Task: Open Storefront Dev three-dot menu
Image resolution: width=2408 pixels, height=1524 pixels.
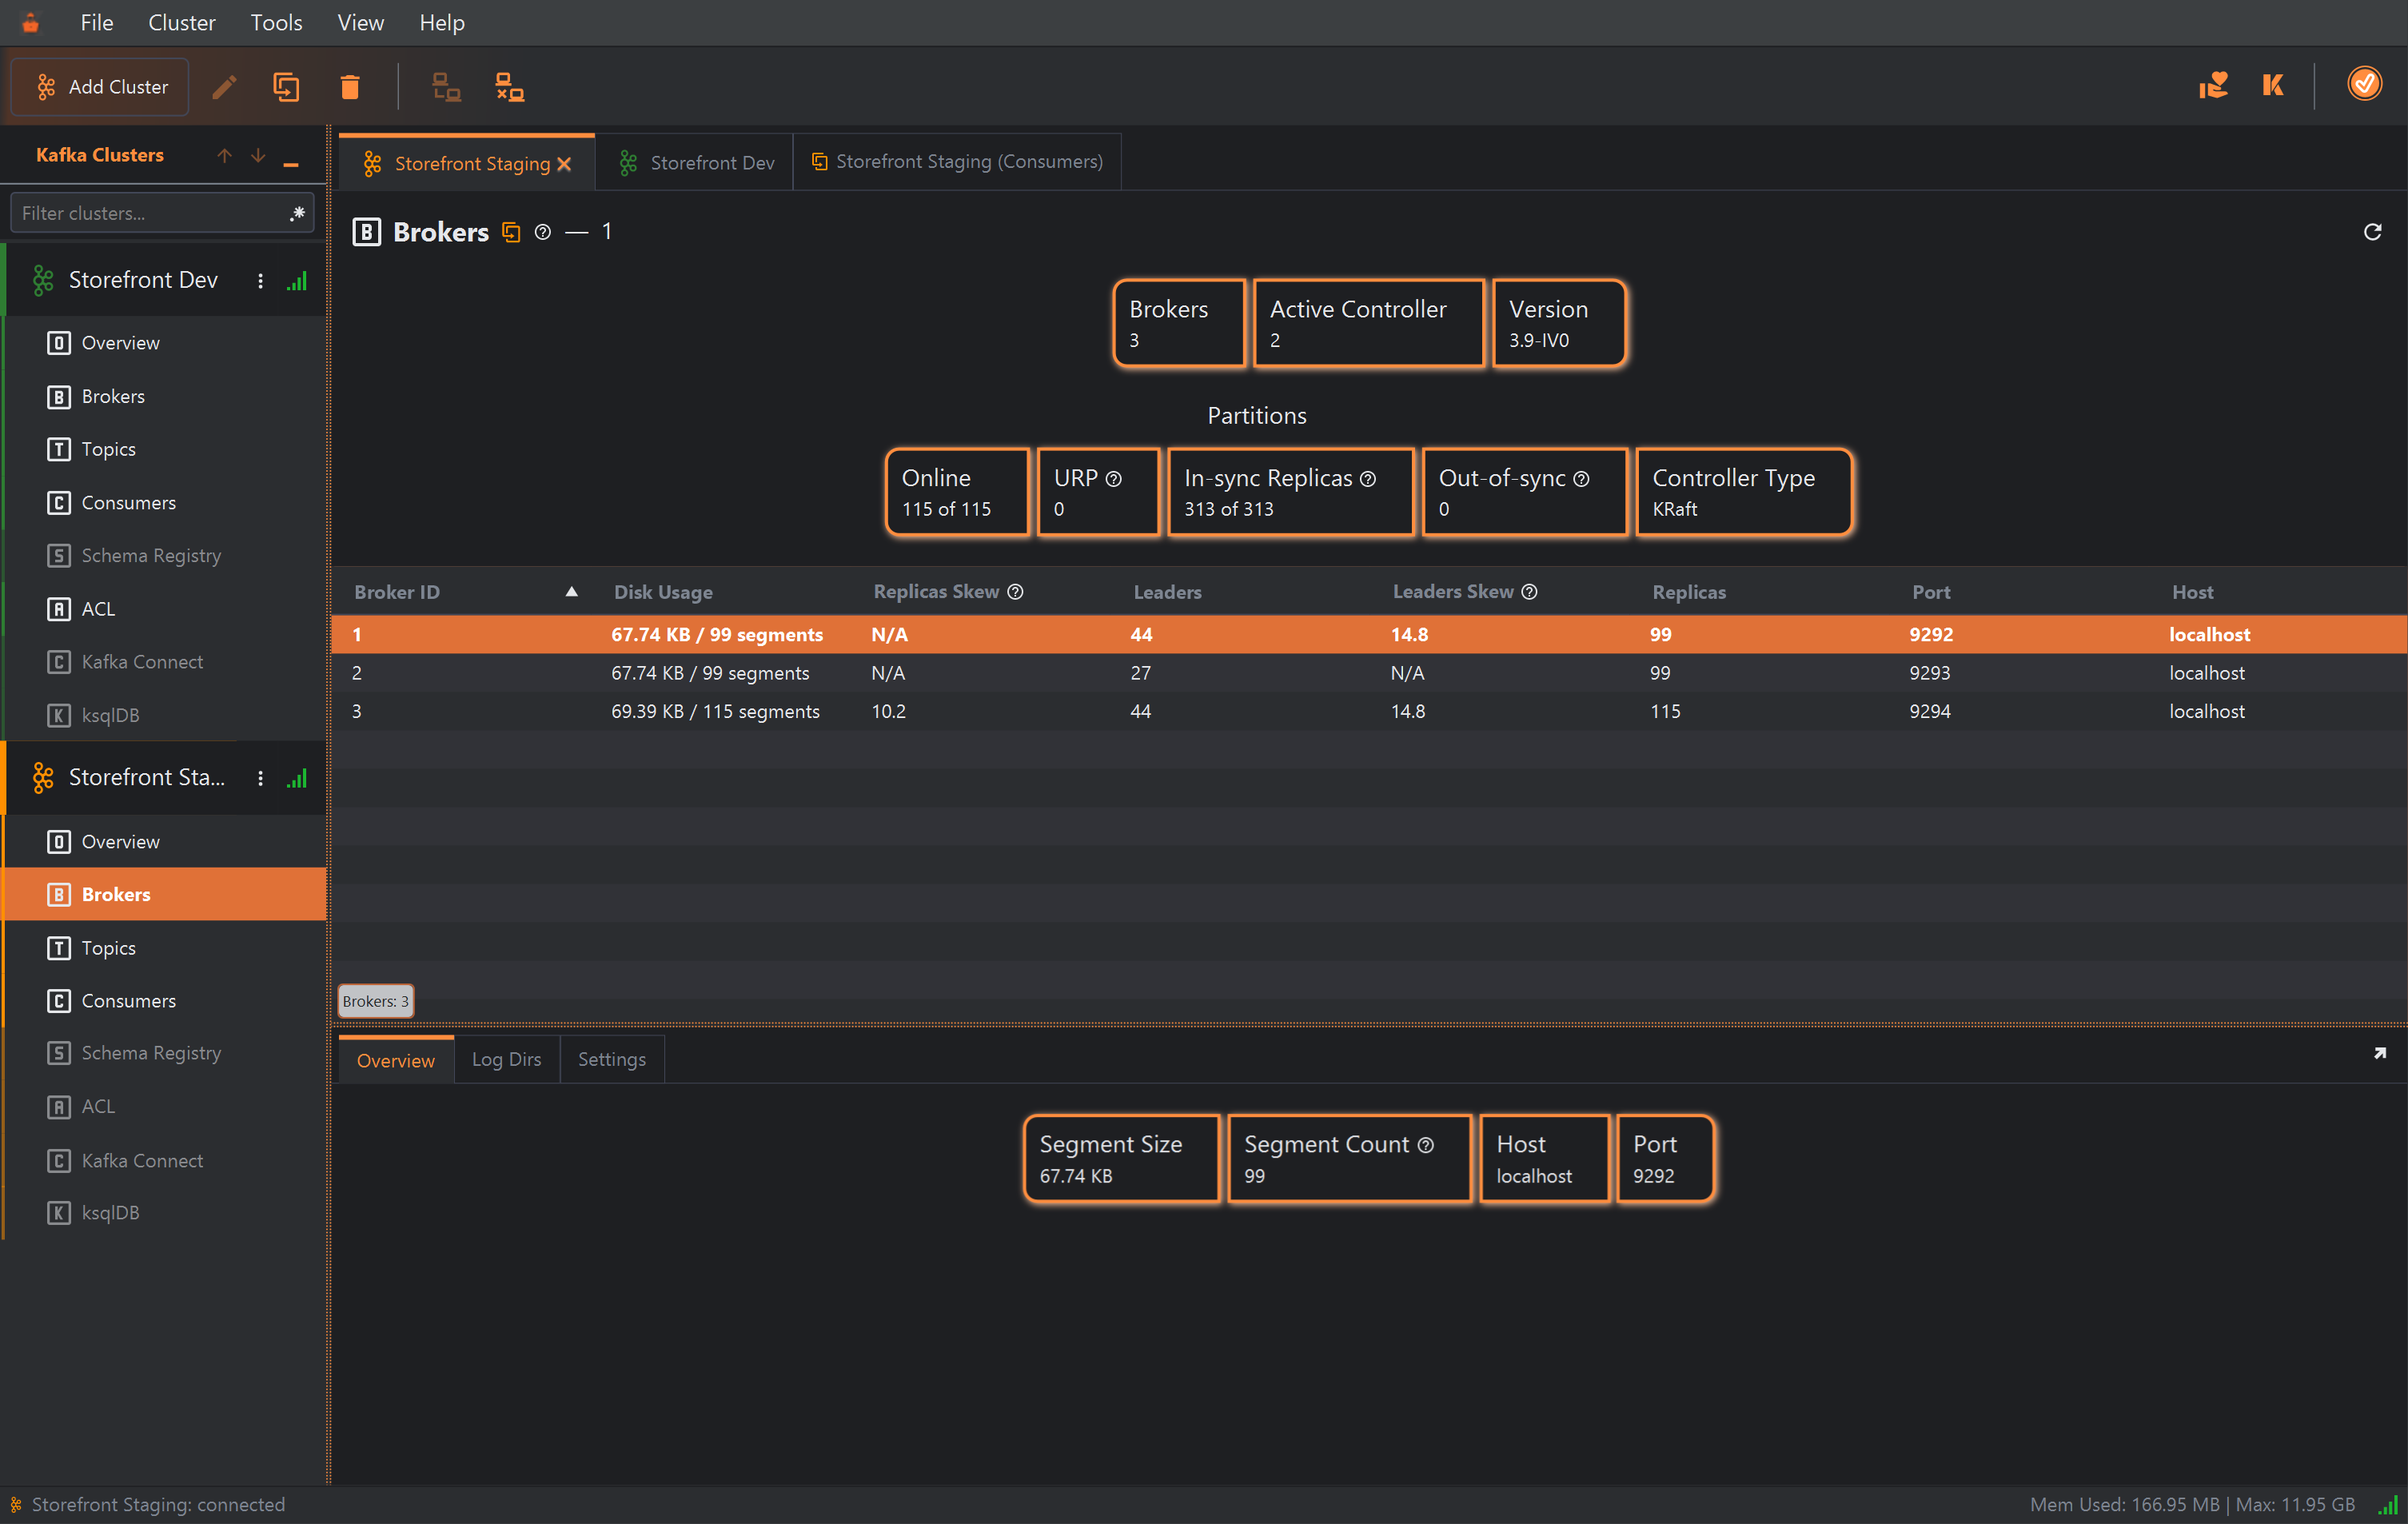Action: 260,281
